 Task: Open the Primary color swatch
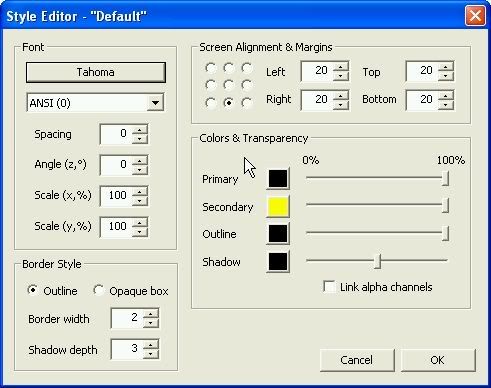278,179
